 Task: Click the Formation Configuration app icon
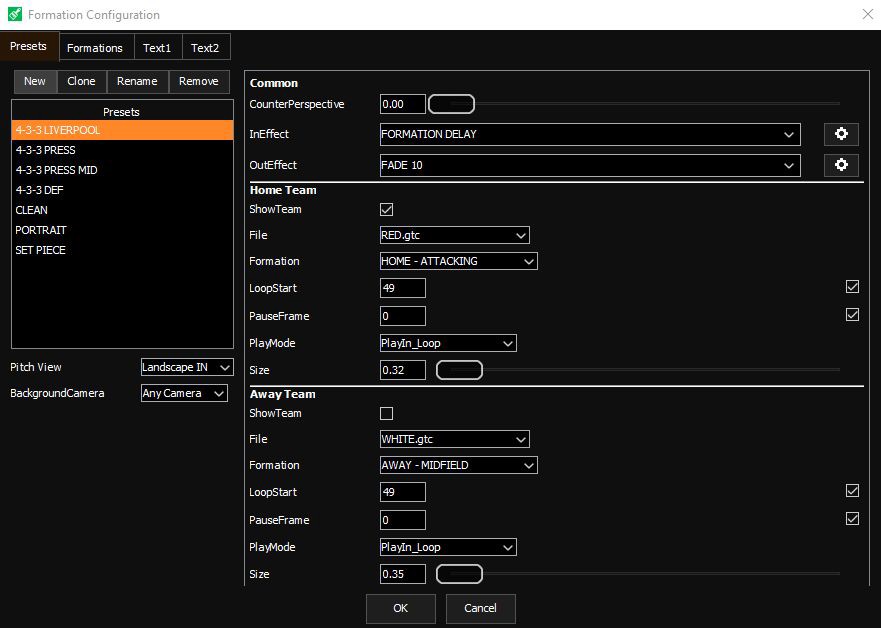[x=15, y=14]
